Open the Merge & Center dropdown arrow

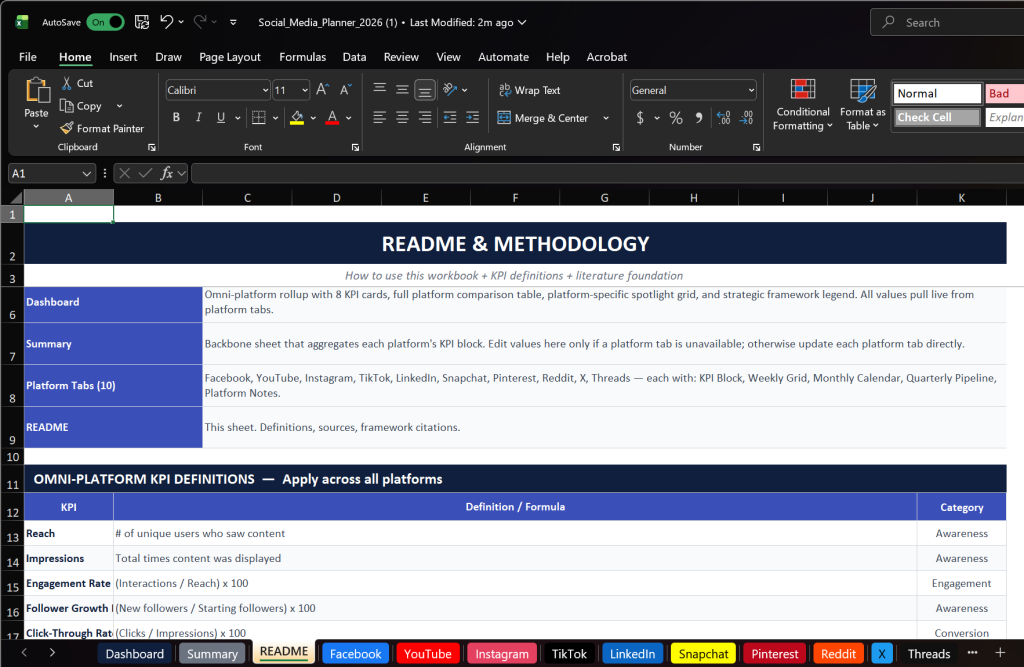(606, 118)
